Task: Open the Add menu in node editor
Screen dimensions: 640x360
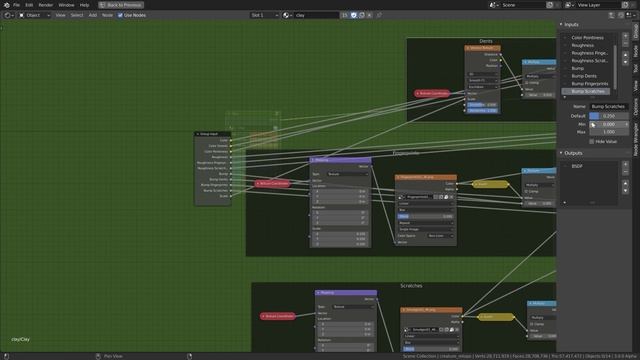Action: [93, 15]
